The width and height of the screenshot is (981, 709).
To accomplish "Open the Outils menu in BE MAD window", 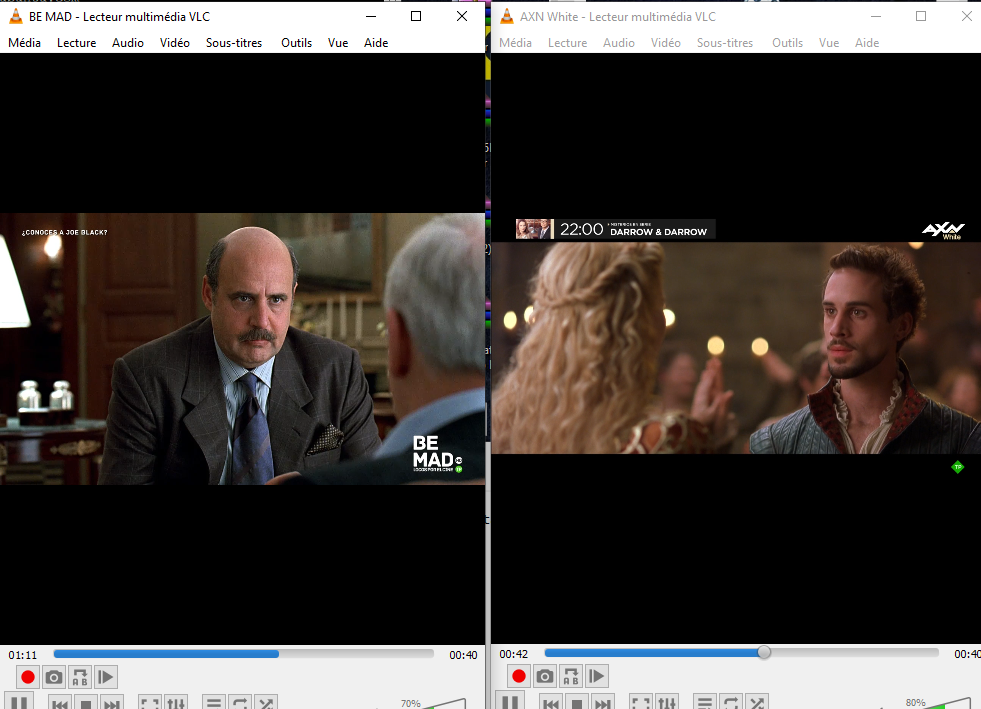I will (x=297, y=43).
